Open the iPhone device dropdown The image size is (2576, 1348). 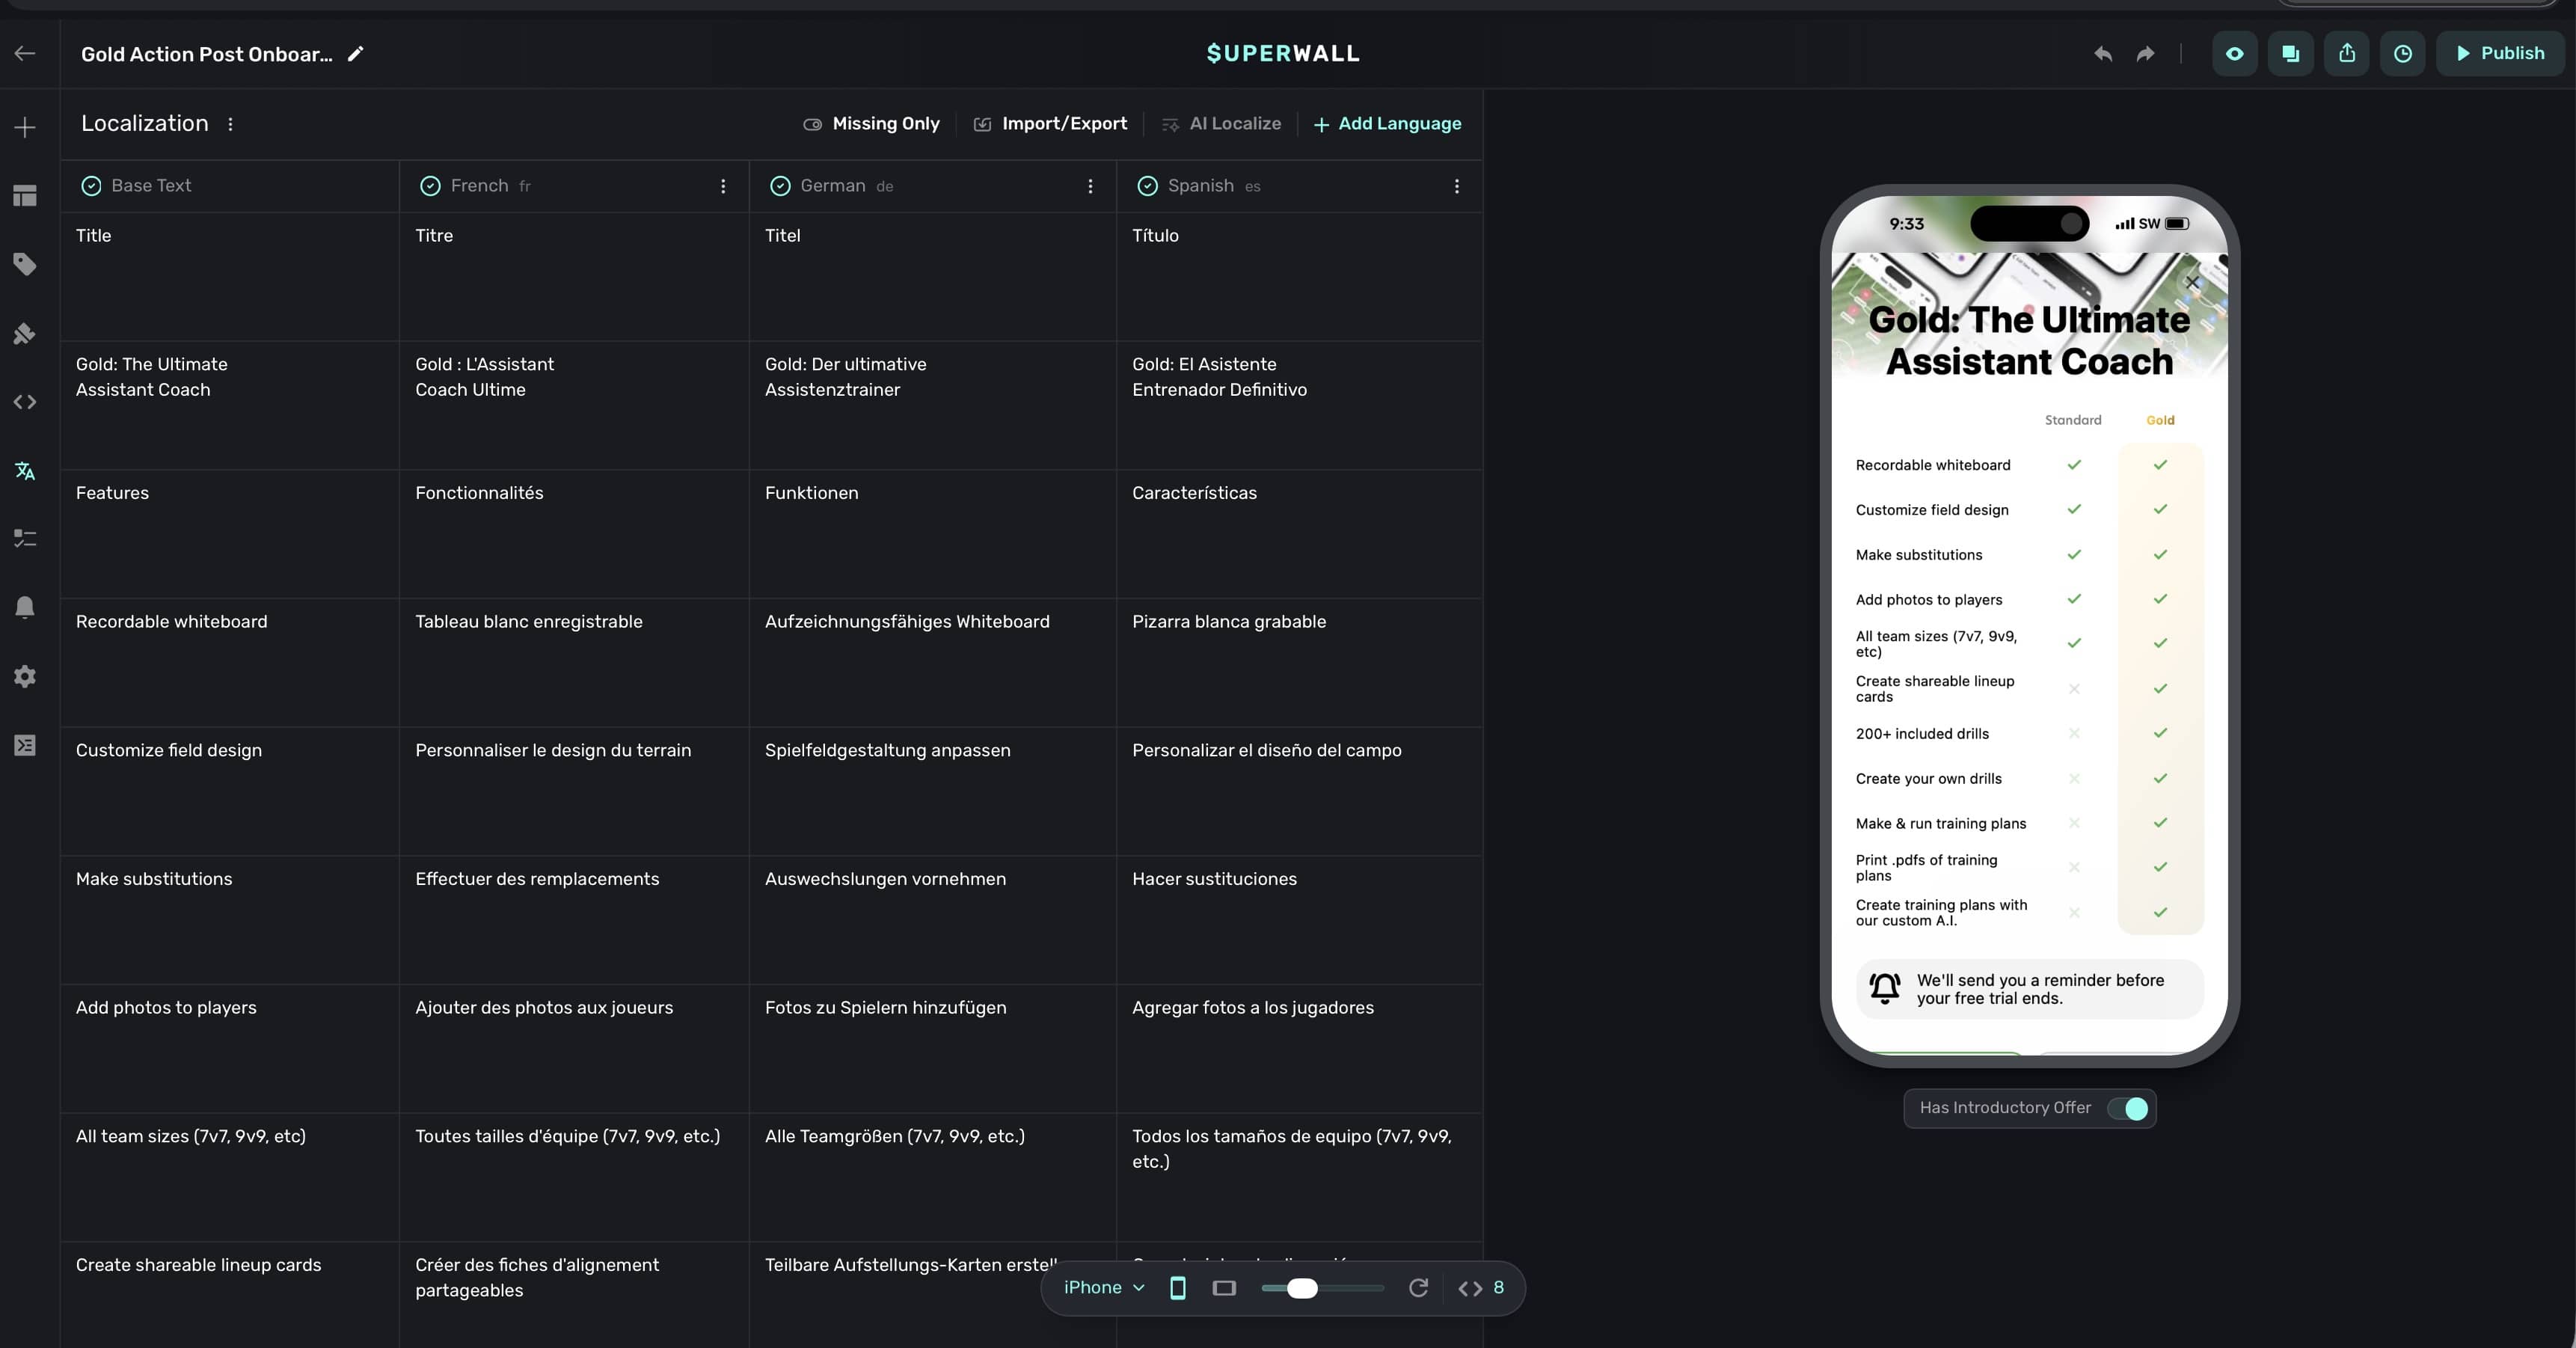(x=1101, y=1288)
